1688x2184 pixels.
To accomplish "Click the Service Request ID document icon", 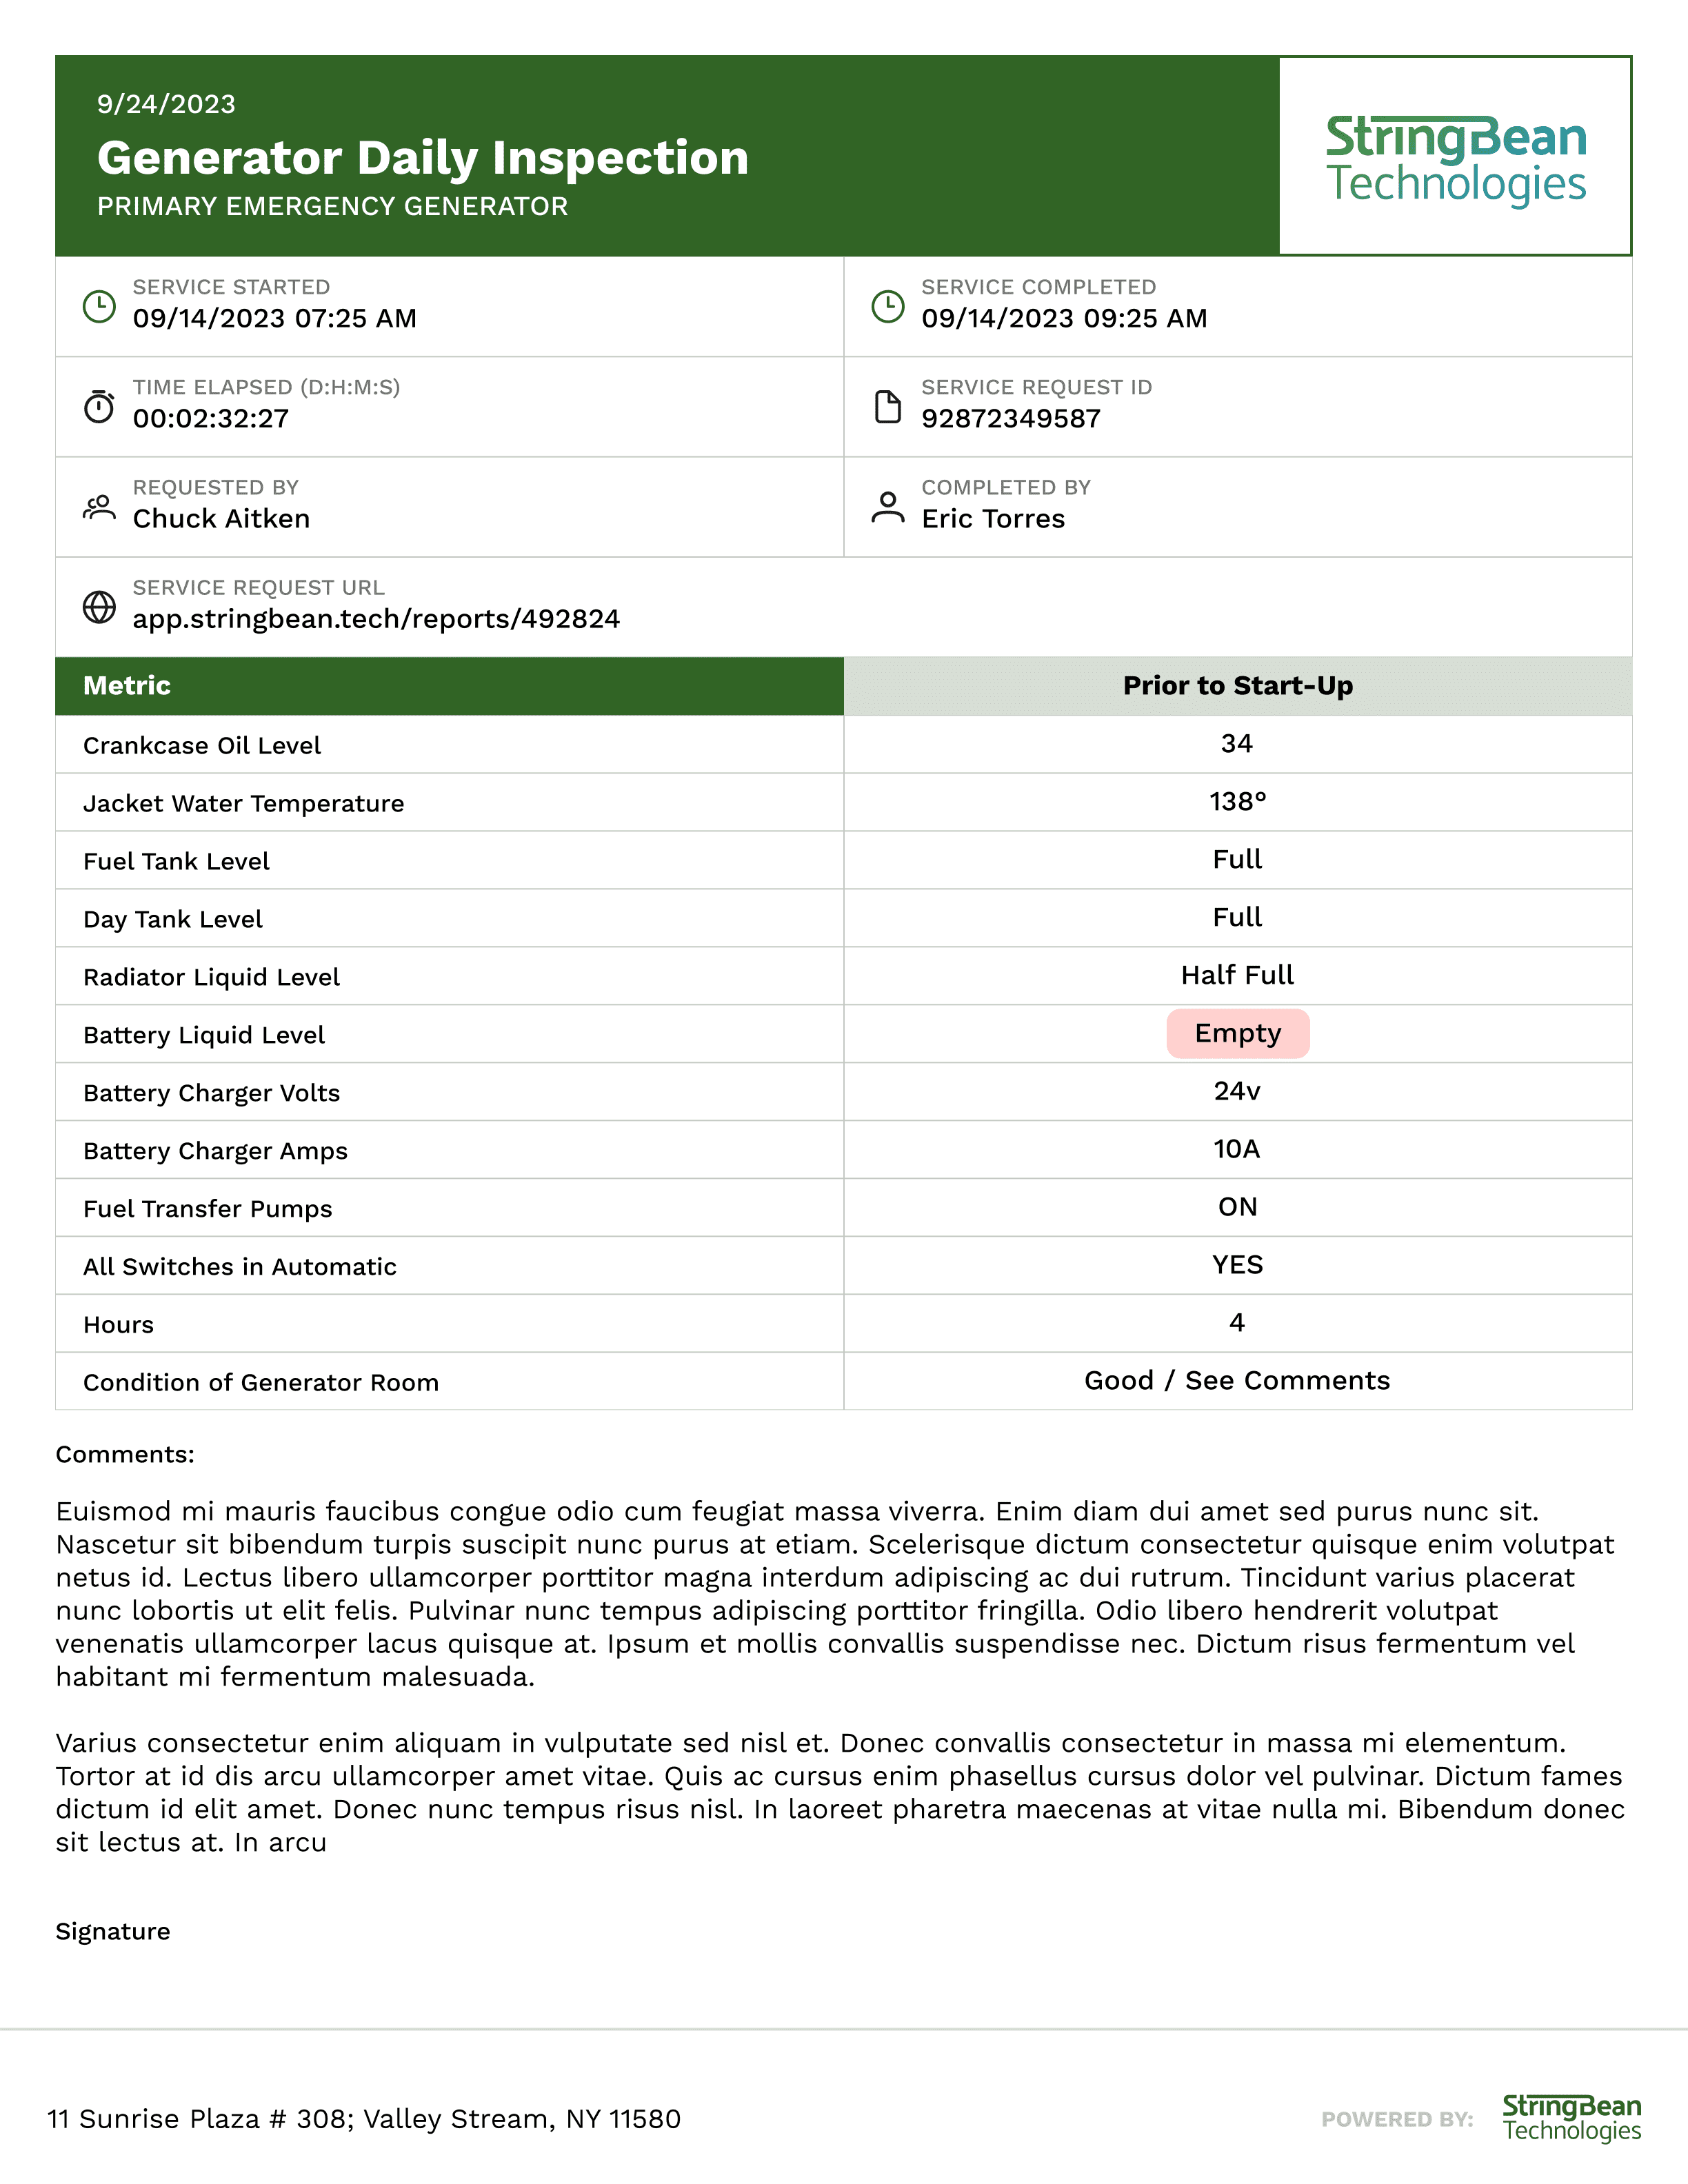I will (x=888, y=406).
